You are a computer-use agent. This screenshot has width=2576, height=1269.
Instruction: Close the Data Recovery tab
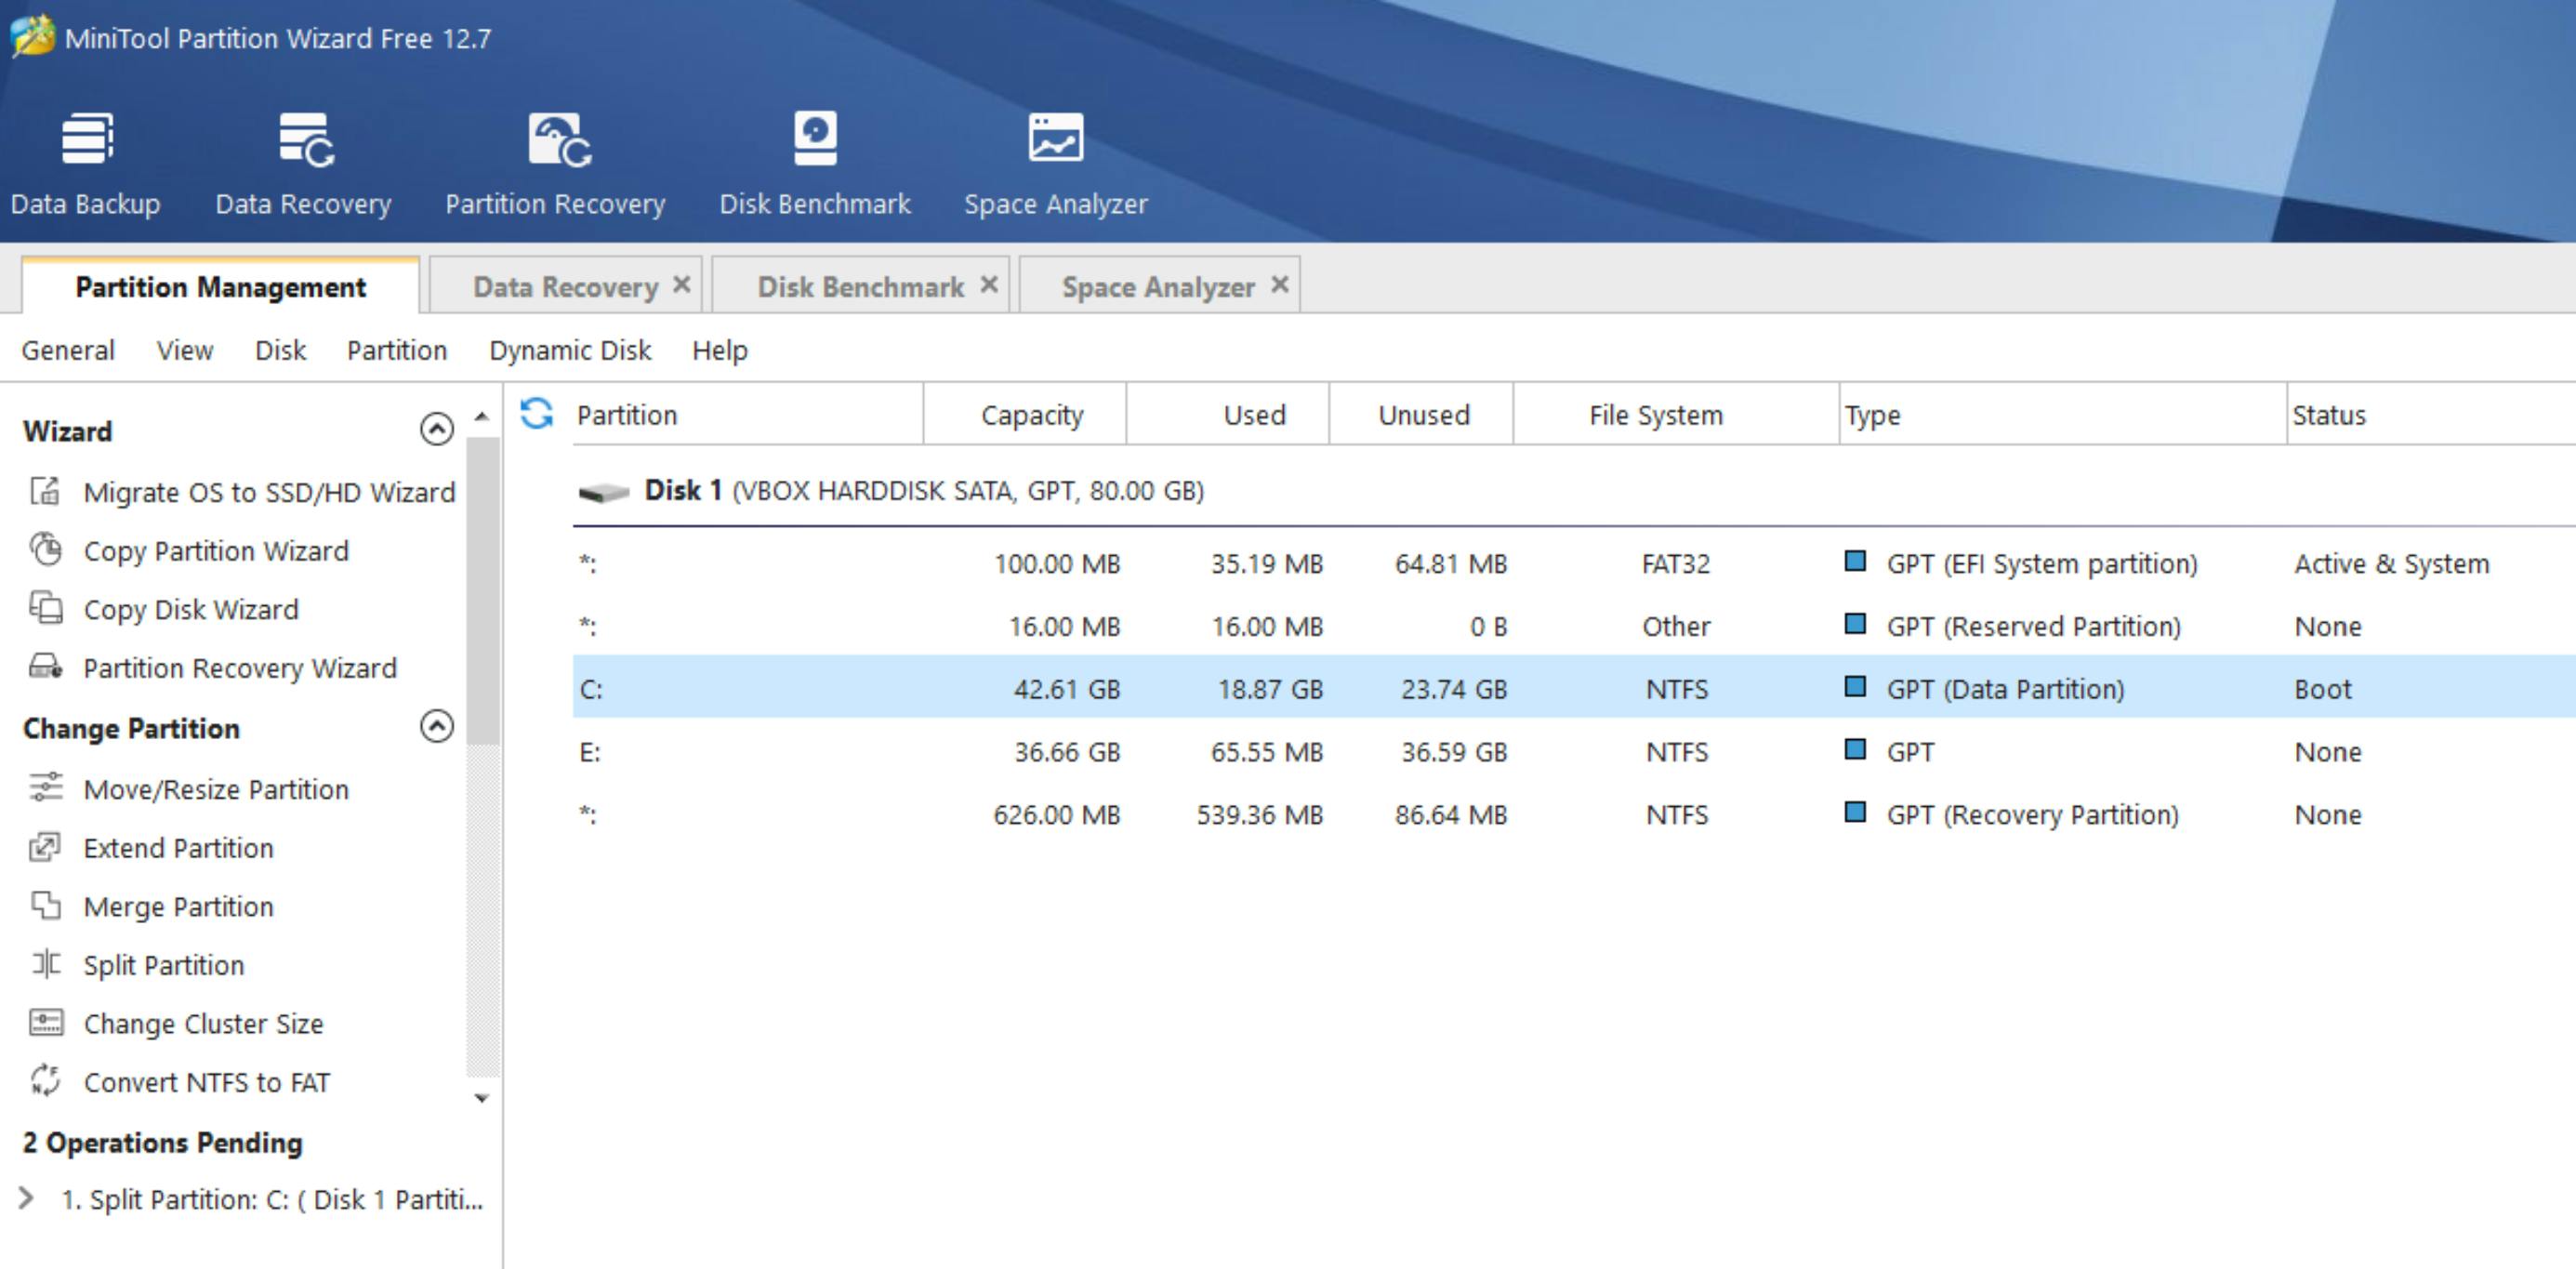point(682,285)
